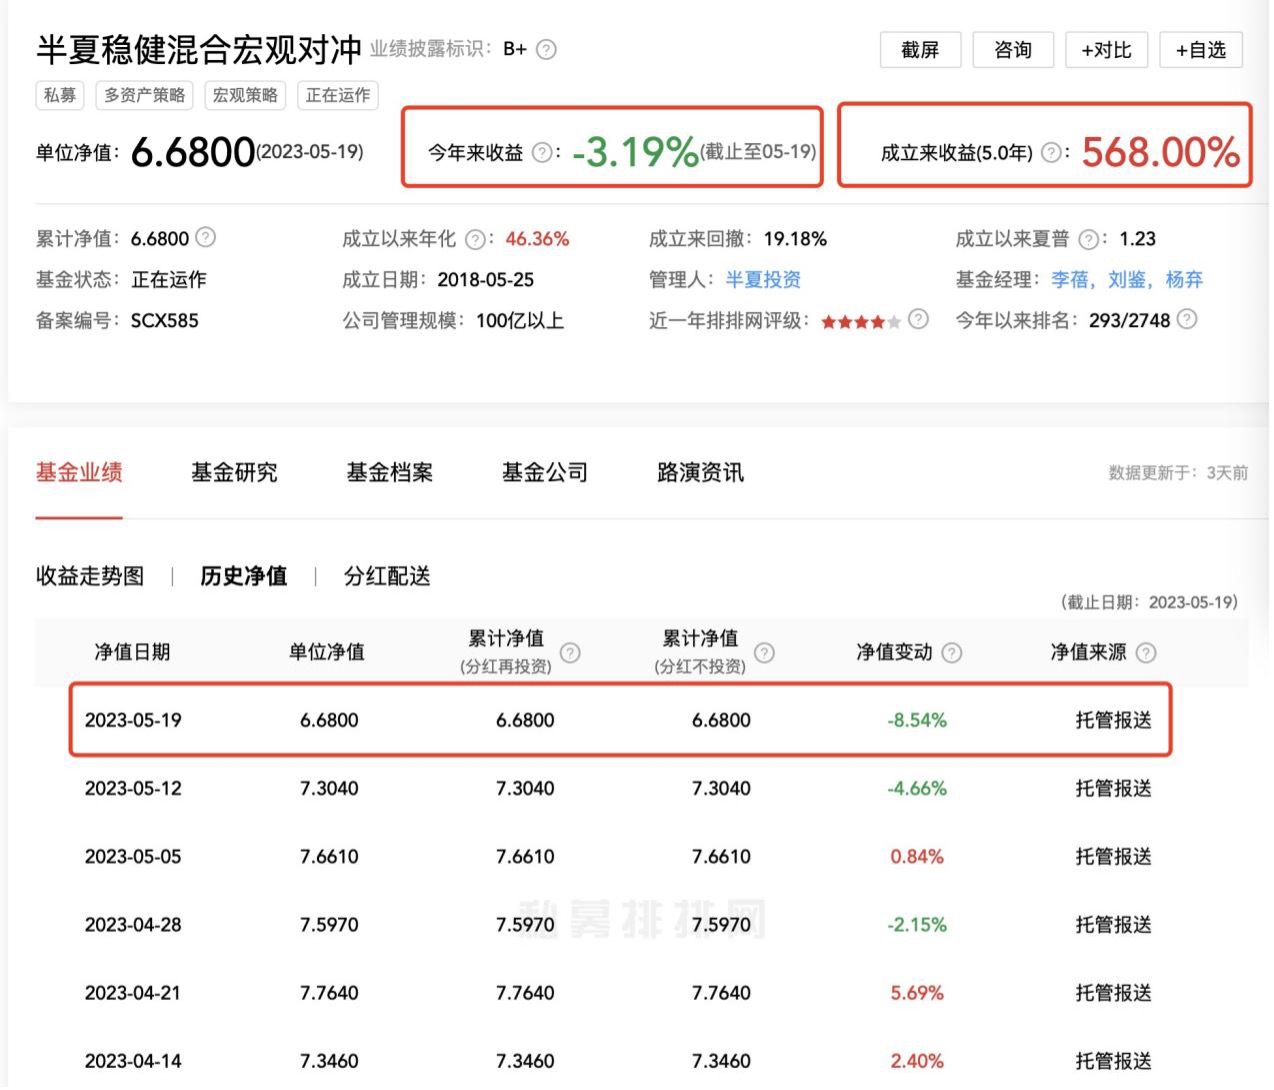Select the 分红配送 sub-tab

point(387,577)
